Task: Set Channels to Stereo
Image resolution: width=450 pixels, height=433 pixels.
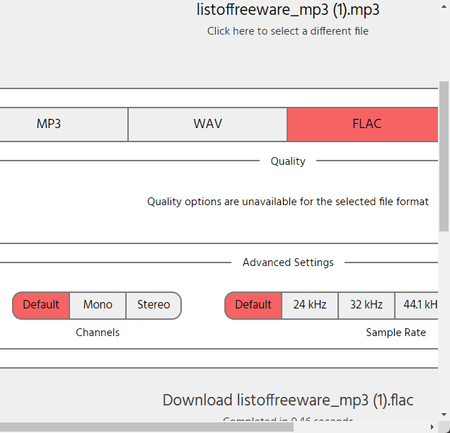Action: (154, 305)
